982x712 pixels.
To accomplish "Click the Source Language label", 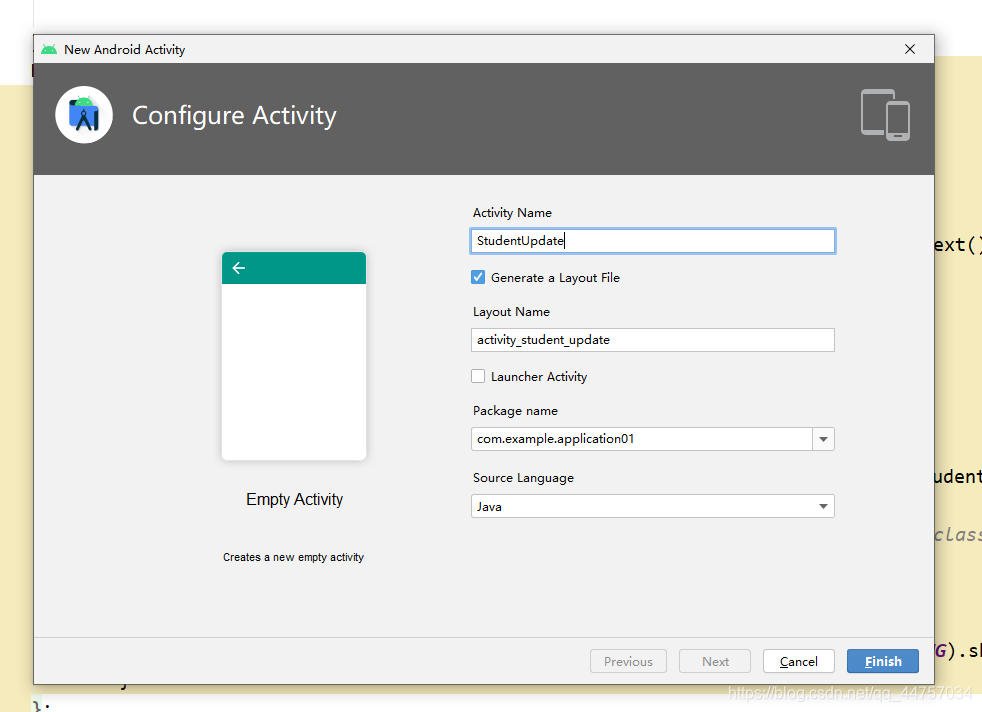I will 524,478.
